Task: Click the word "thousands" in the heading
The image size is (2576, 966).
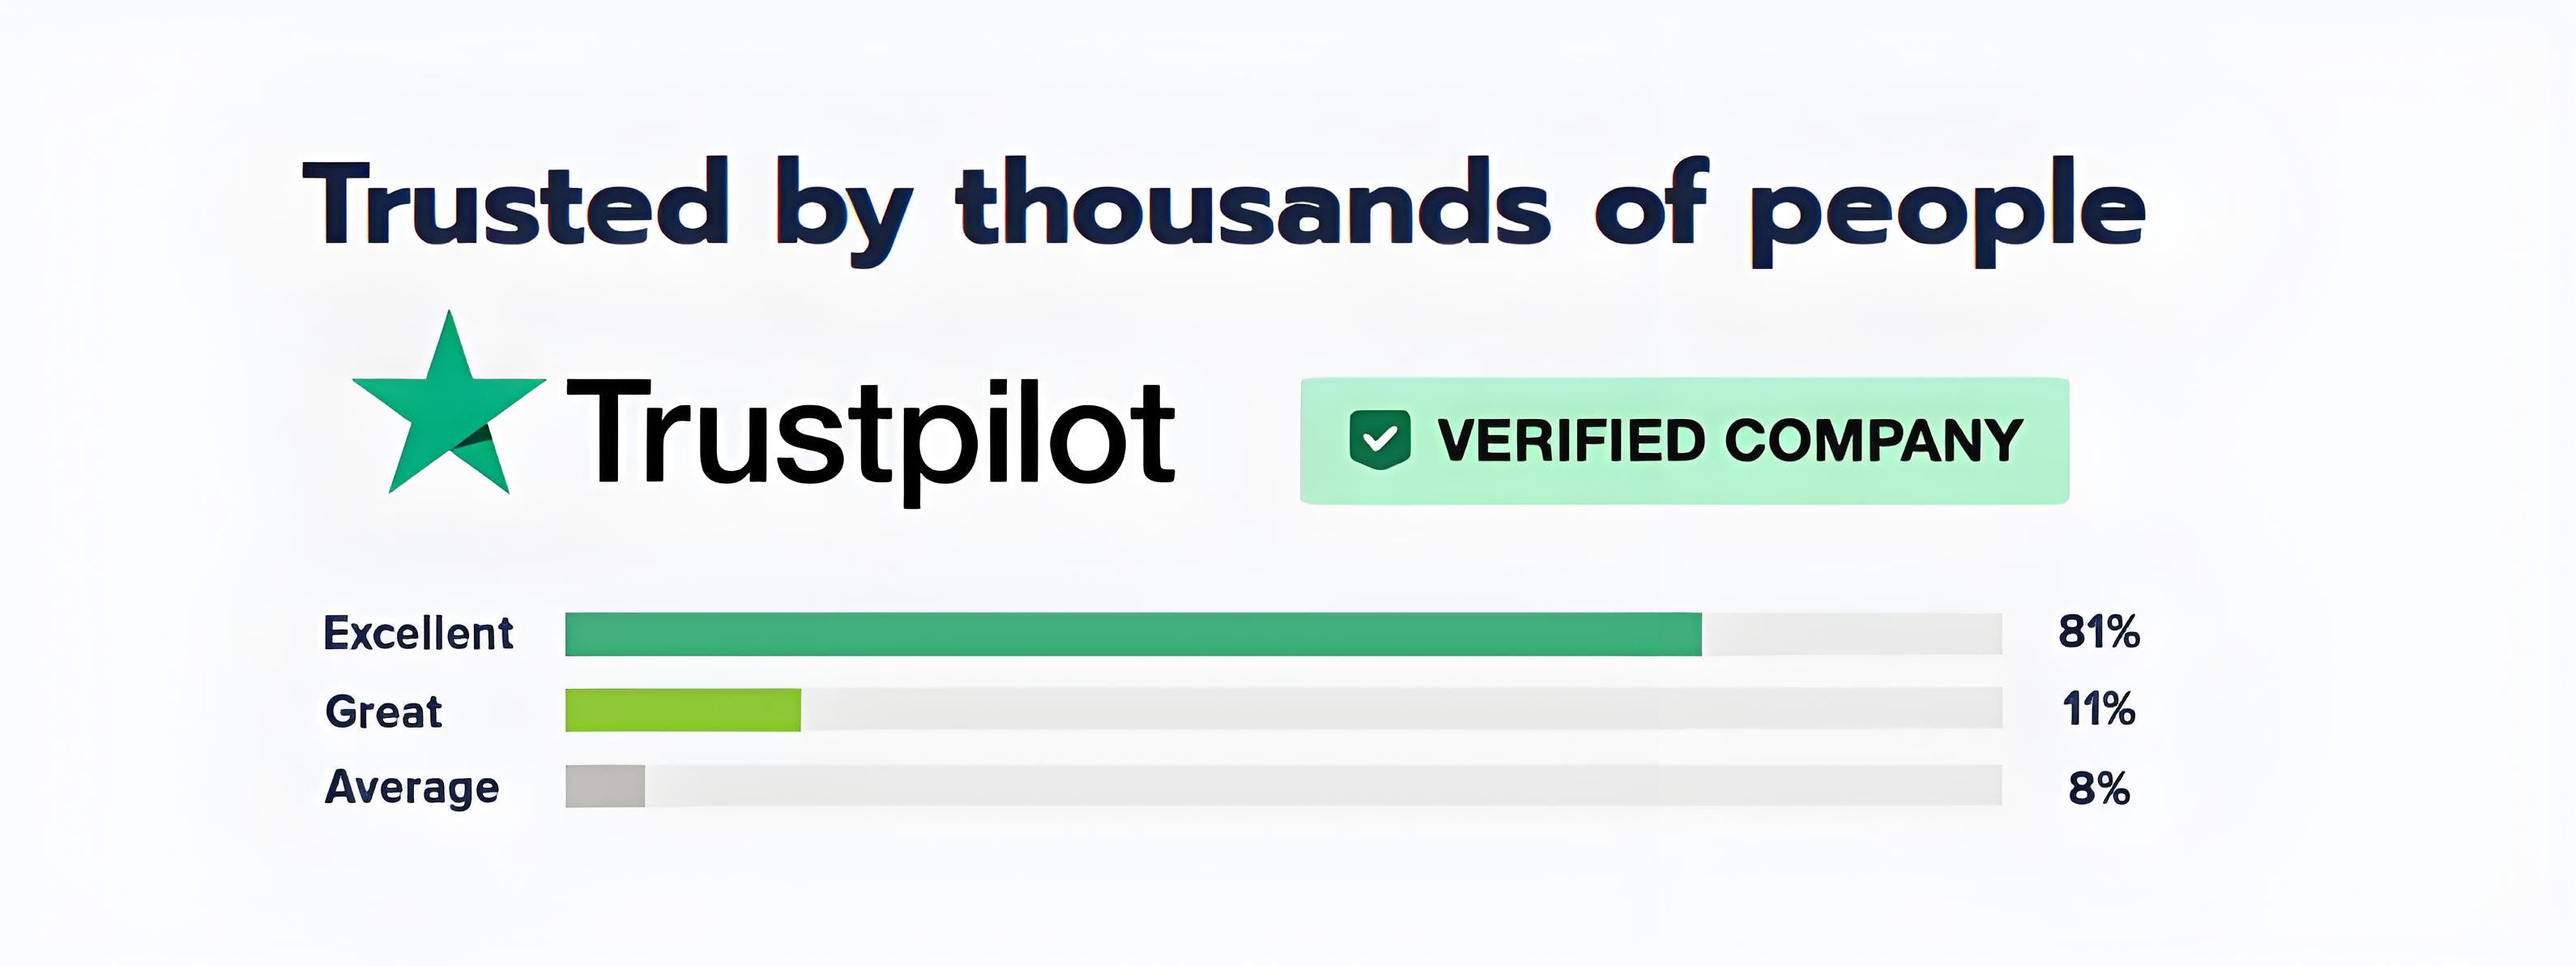Action: (x=1252, y=204)
